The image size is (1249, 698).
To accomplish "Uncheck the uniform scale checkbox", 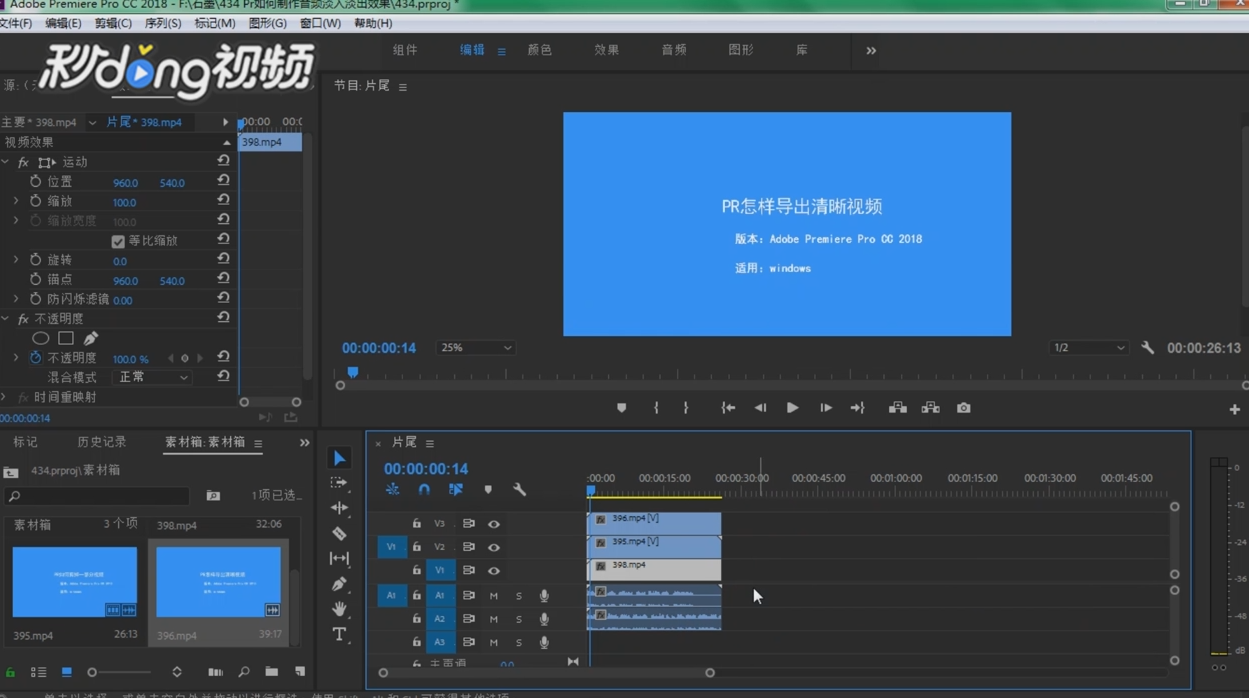I will pos(118,241).
